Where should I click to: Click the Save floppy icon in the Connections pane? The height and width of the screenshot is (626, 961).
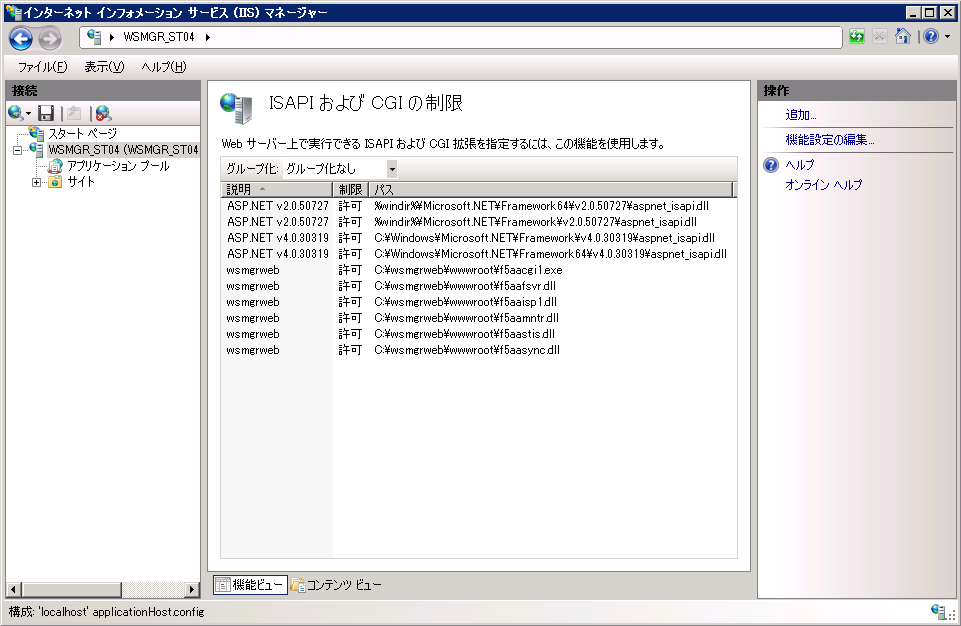point(46,113)
